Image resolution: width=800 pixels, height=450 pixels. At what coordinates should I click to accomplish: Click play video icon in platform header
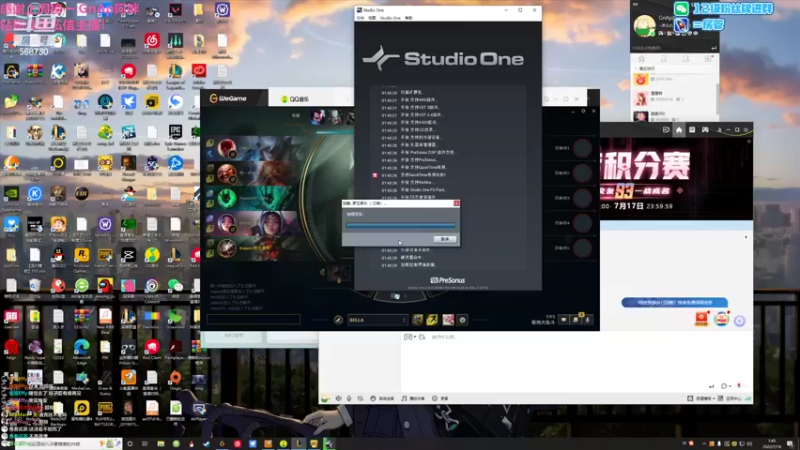click(666, 130)
